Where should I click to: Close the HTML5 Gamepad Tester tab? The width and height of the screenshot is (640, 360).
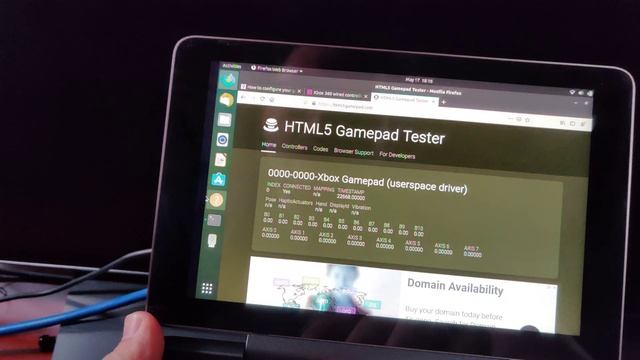tap(433, 101)
